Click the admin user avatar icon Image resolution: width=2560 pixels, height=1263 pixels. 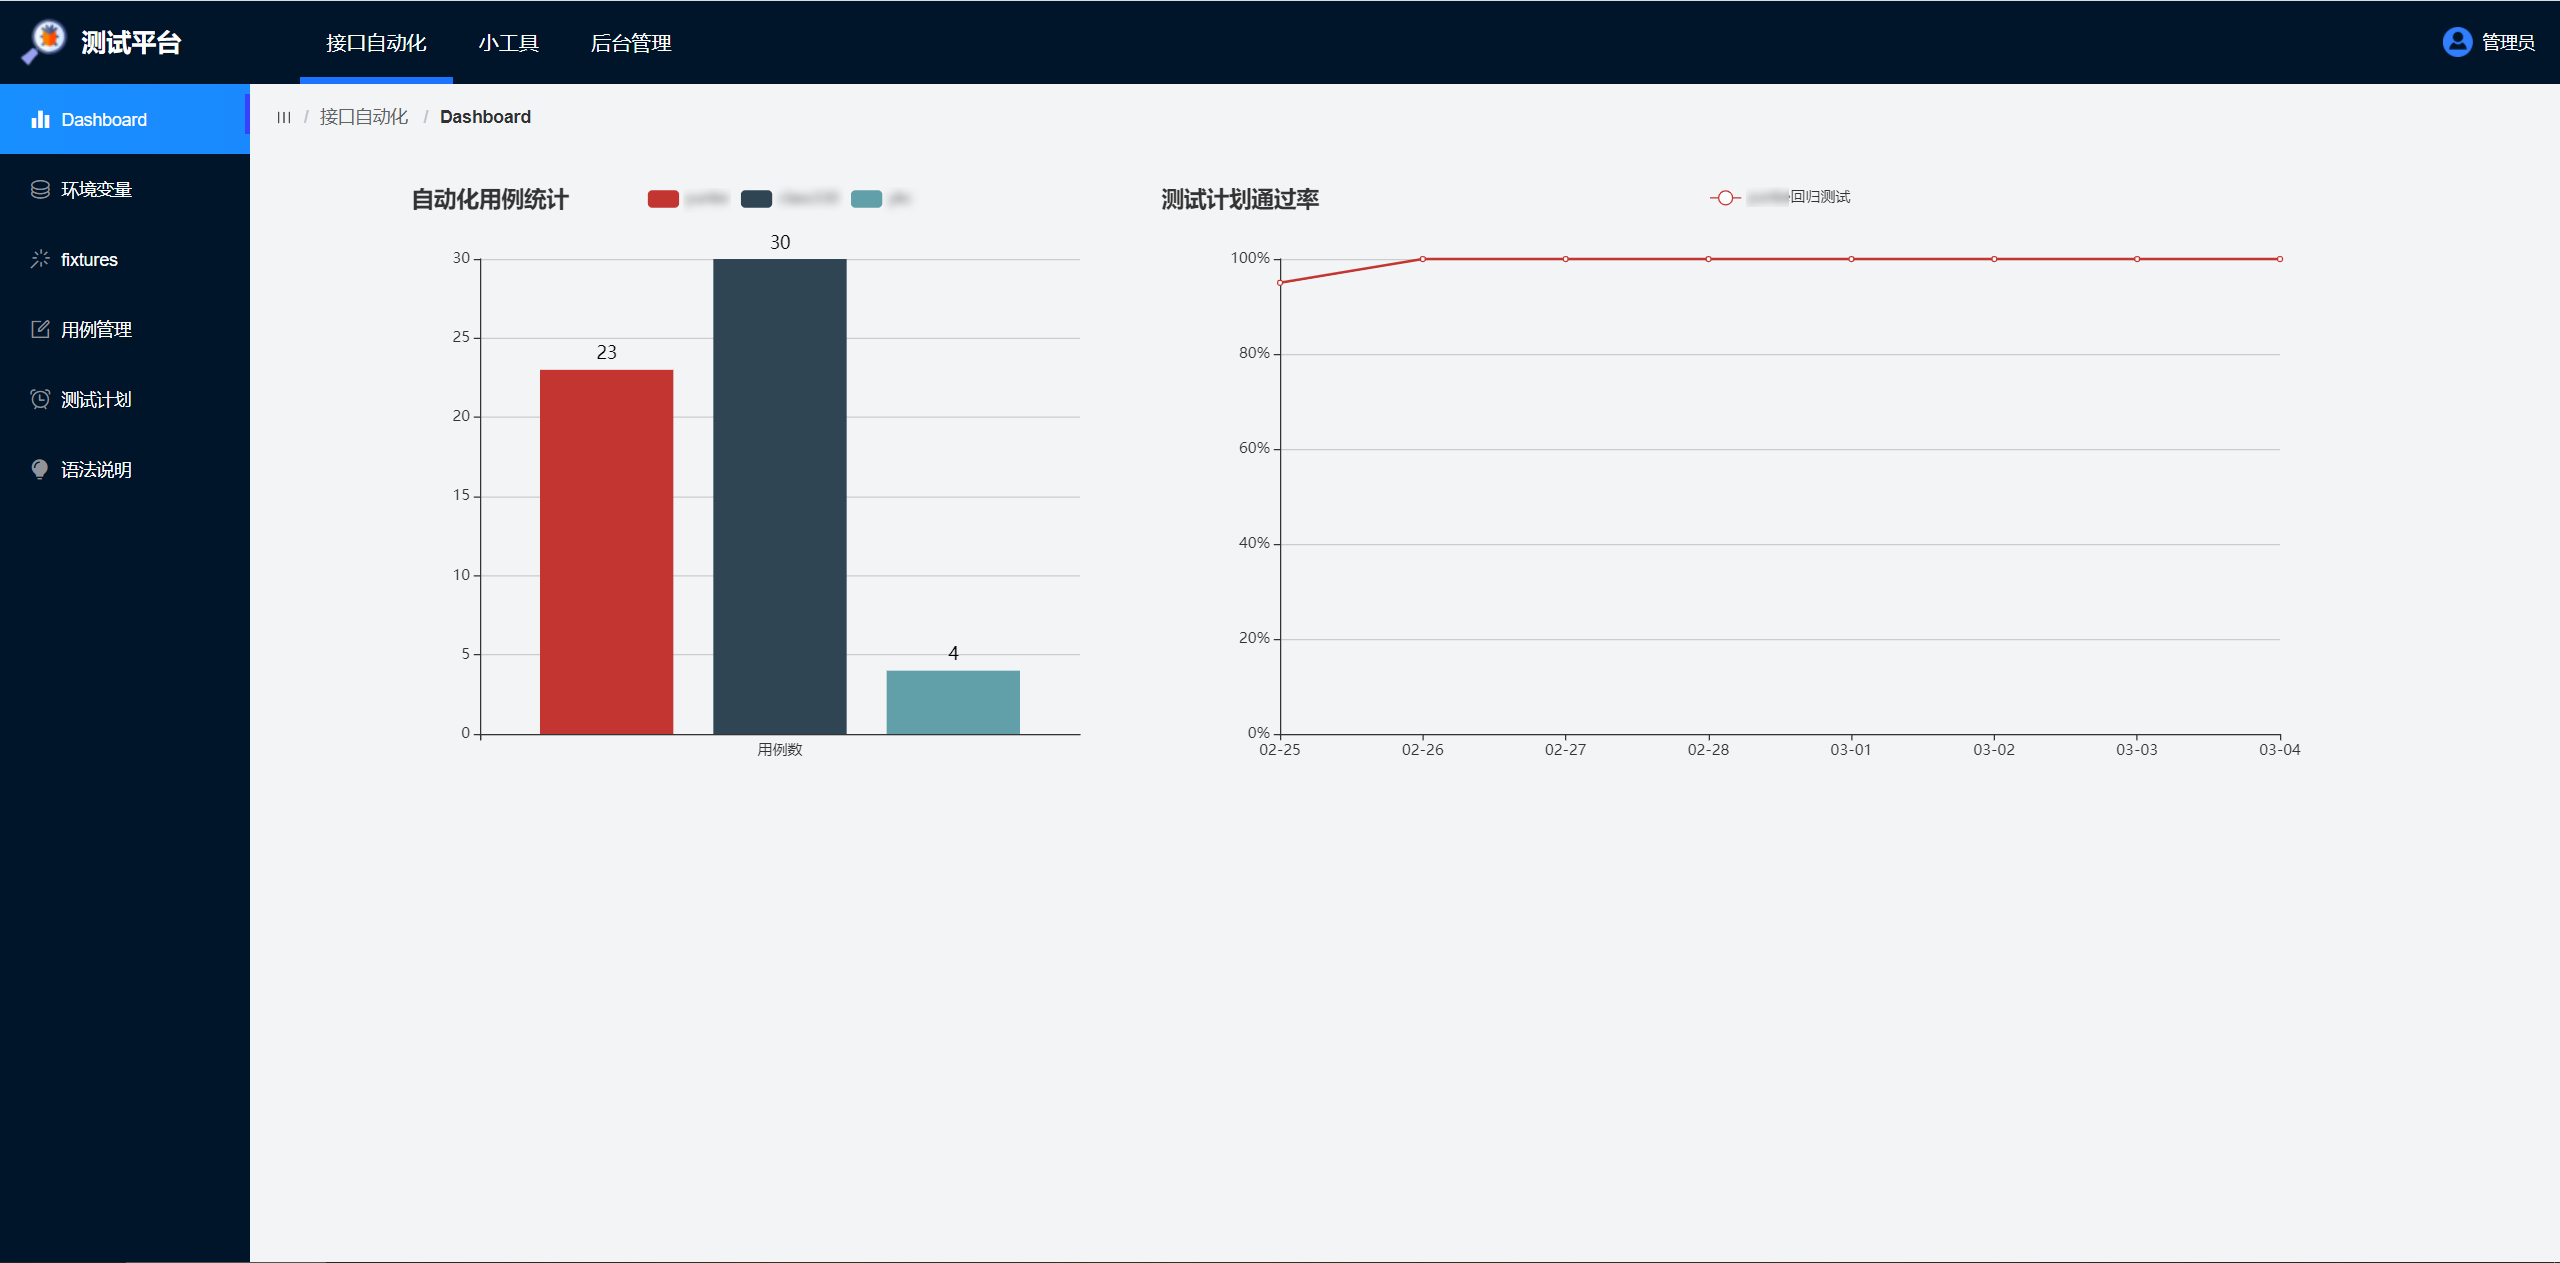2456,42
